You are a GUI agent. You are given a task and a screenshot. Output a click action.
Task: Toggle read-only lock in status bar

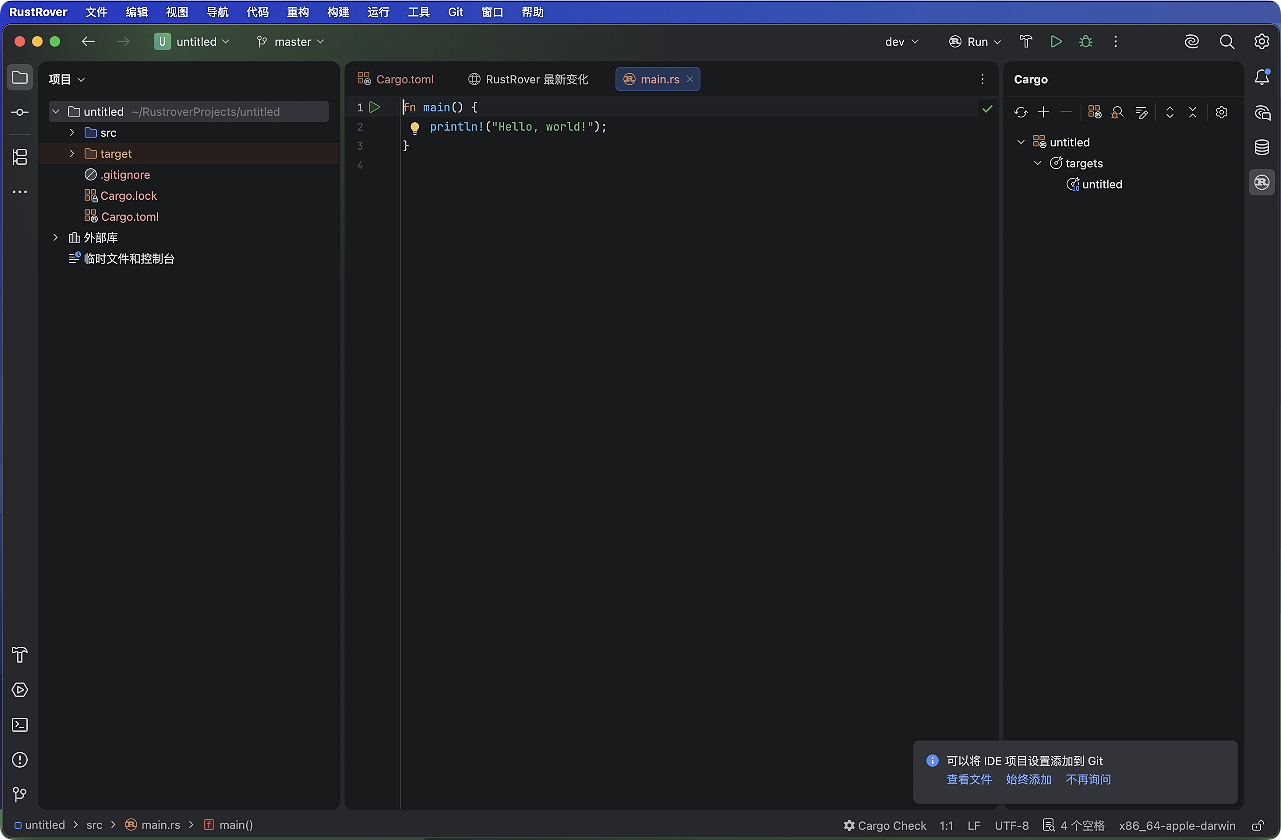[1258, 826]
